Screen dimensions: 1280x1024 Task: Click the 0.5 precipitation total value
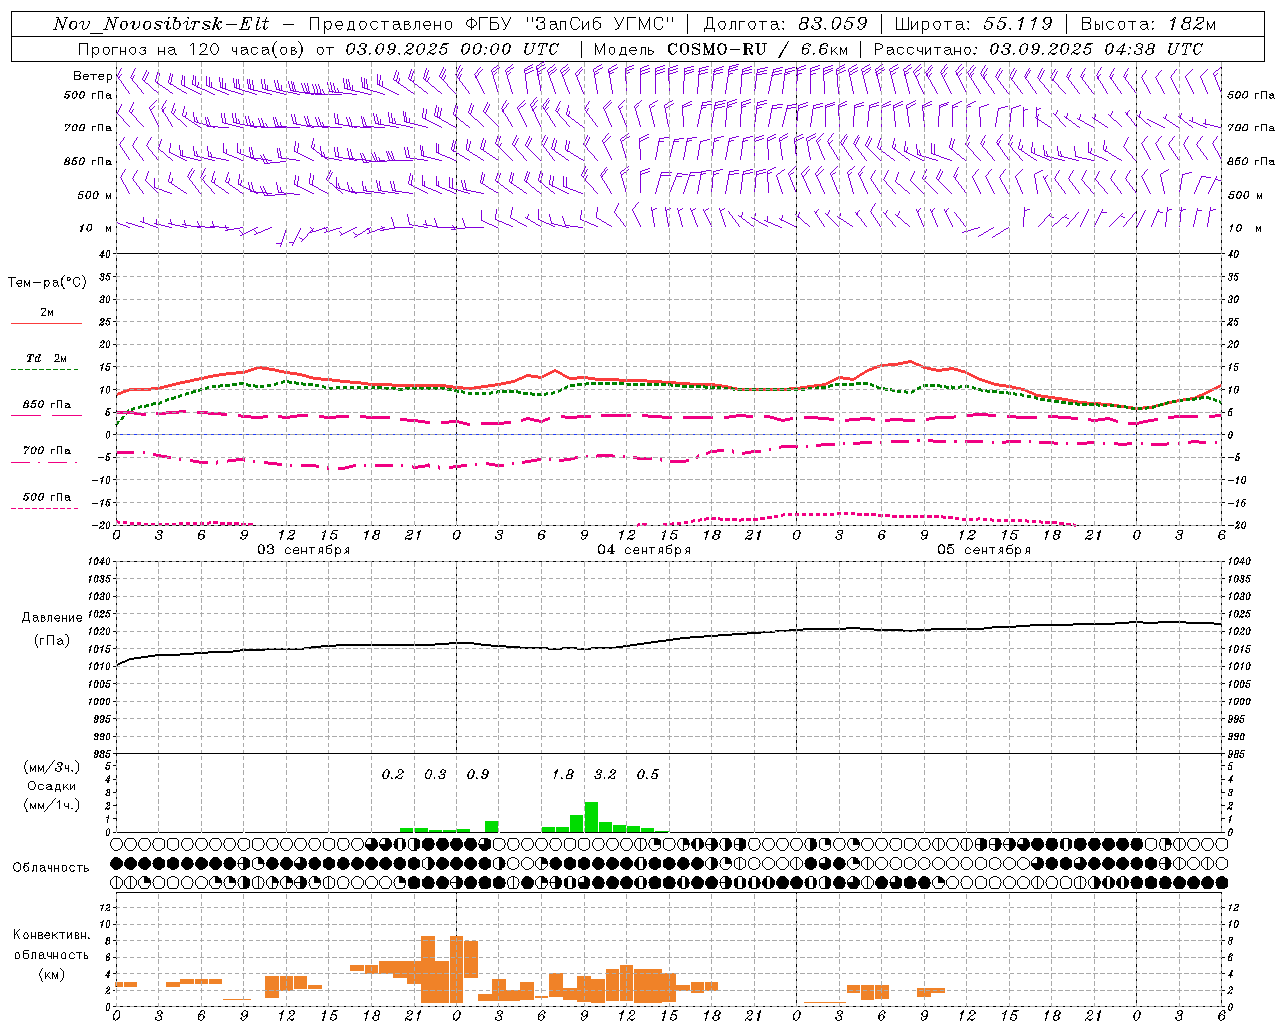[648, 775]
